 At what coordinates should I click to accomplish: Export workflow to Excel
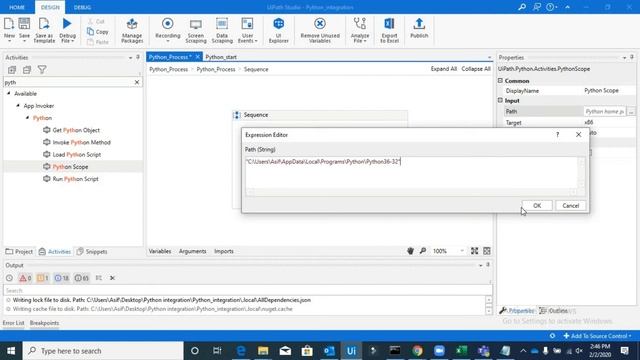point(389,30)
